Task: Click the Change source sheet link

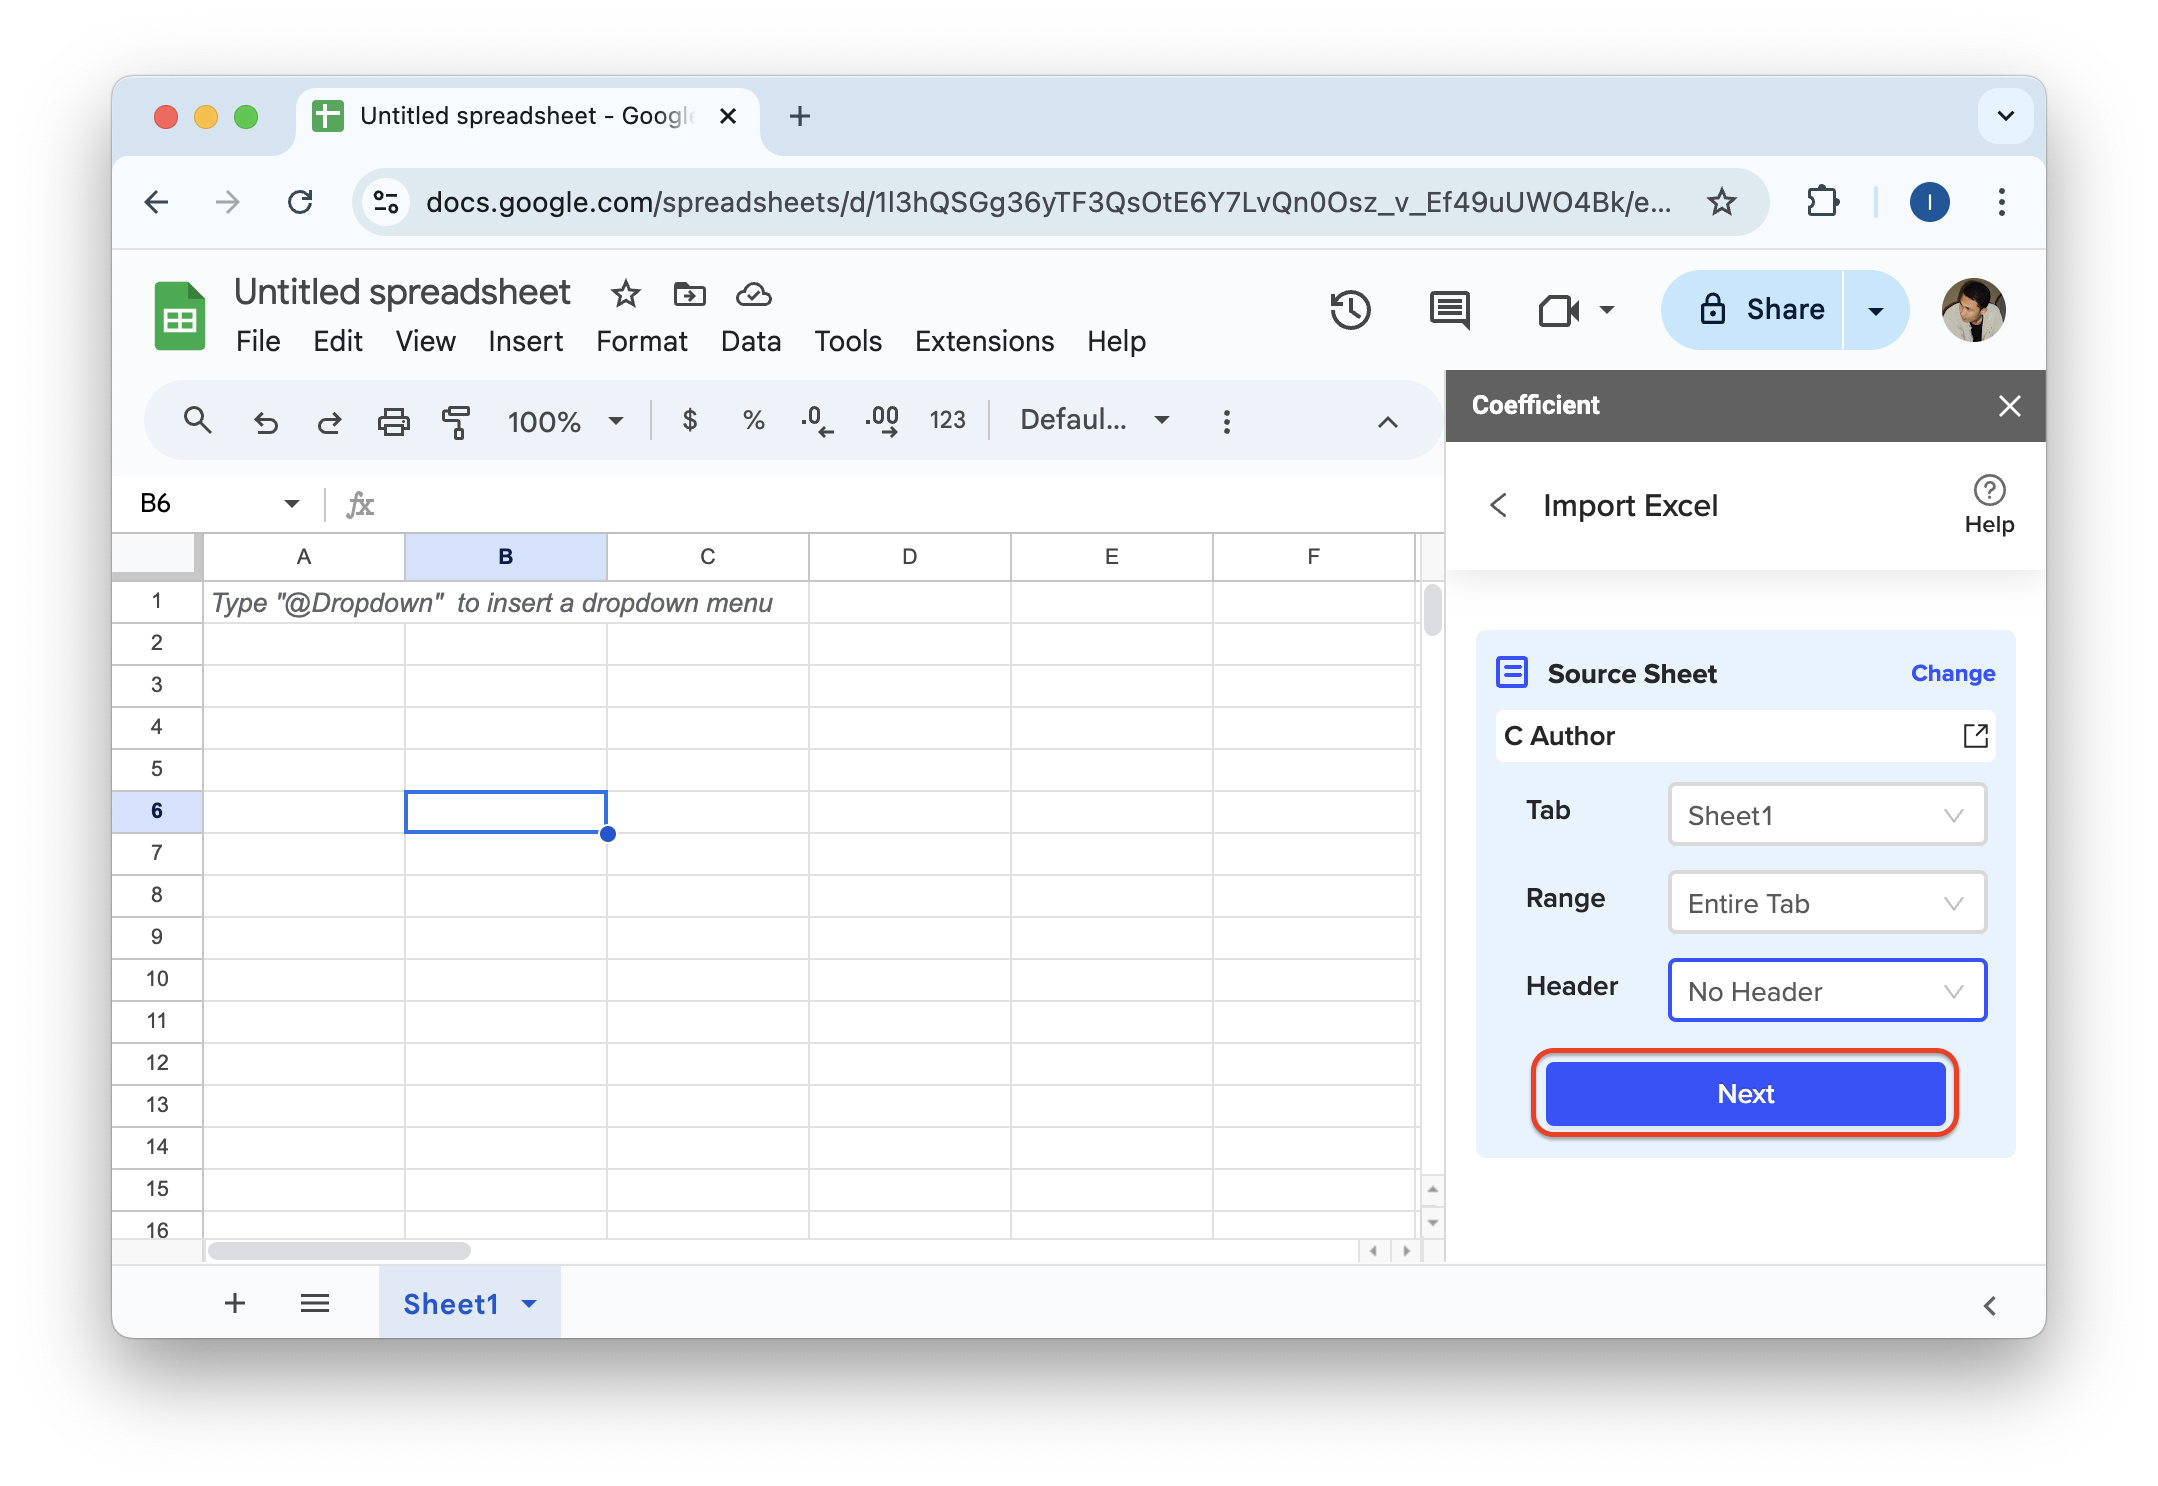Action: point(1952,673)
